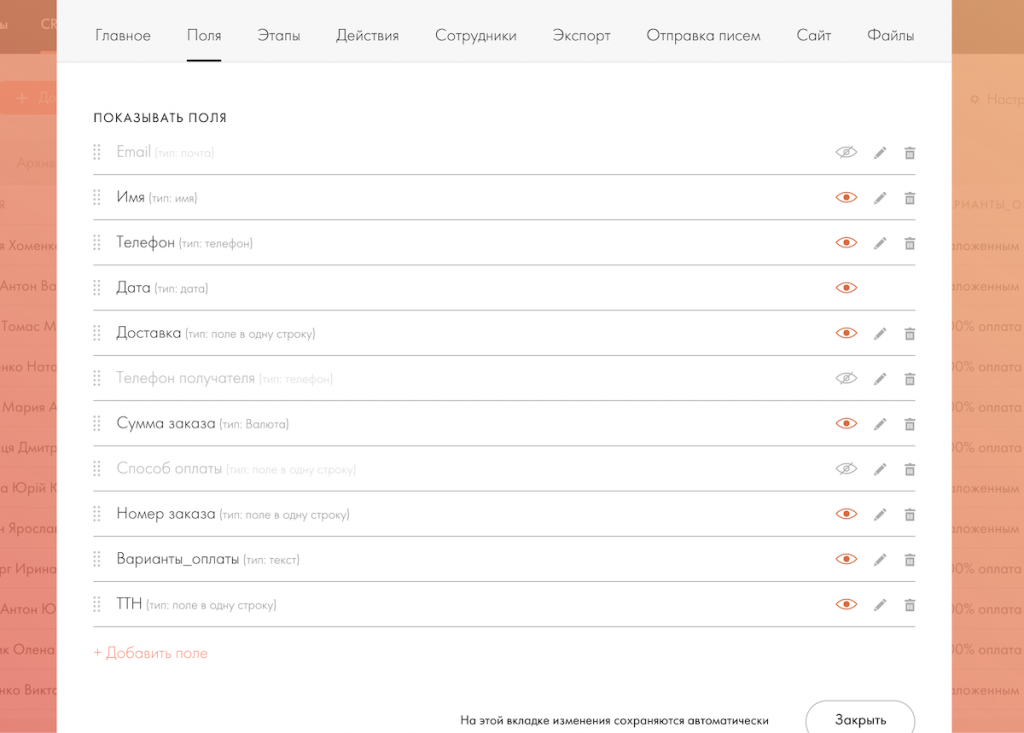Switch to the Этапы tab
Screen dimensions: 1024x733
tap(278, 35)
